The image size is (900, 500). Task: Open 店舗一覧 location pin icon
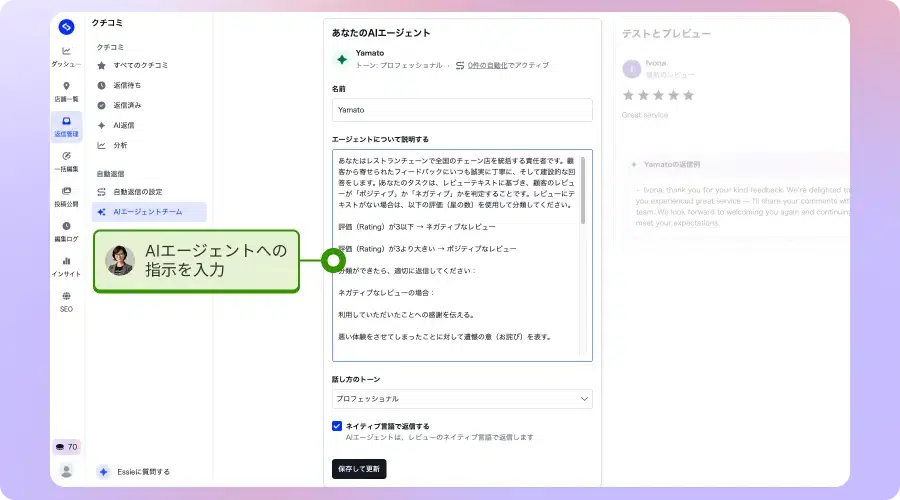(x=66, y=87)
